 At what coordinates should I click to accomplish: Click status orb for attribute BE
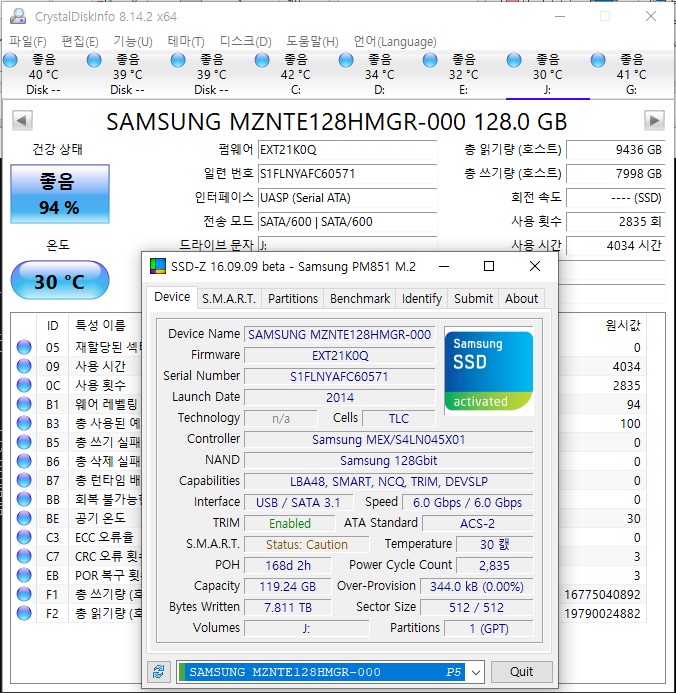pos(24,518)
